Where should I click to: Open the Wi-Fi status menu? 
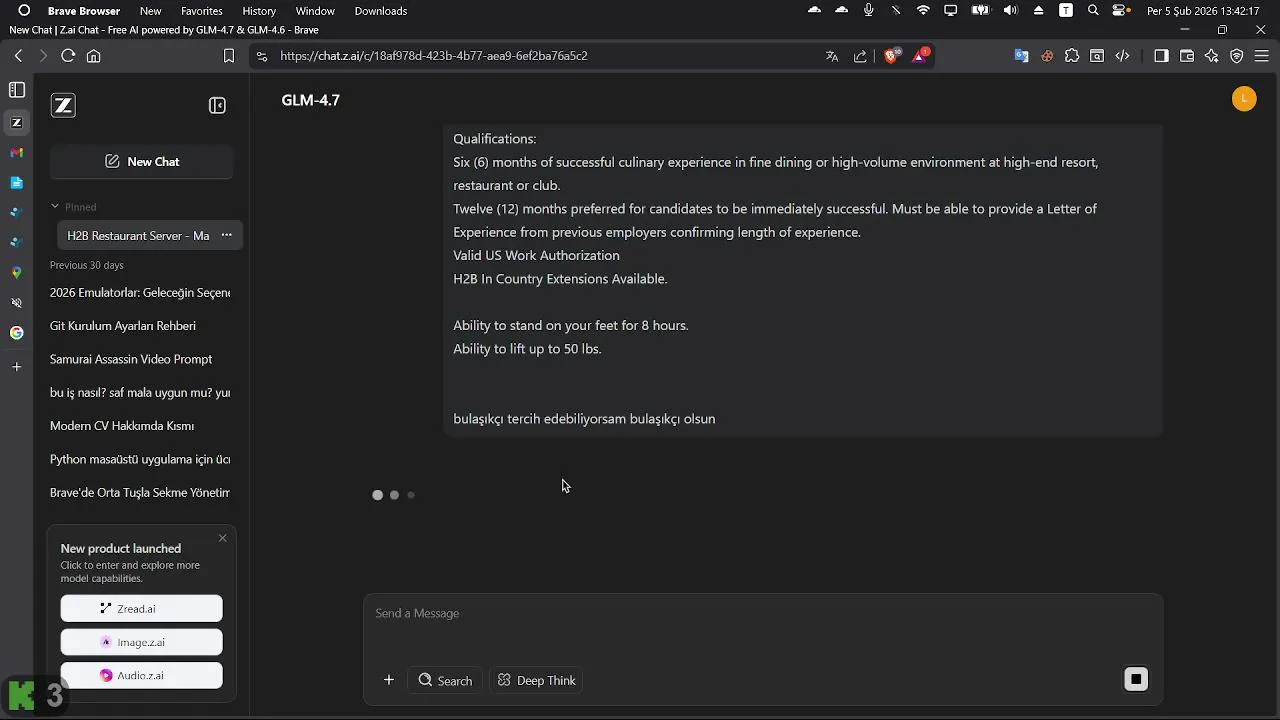click(923, 11)
